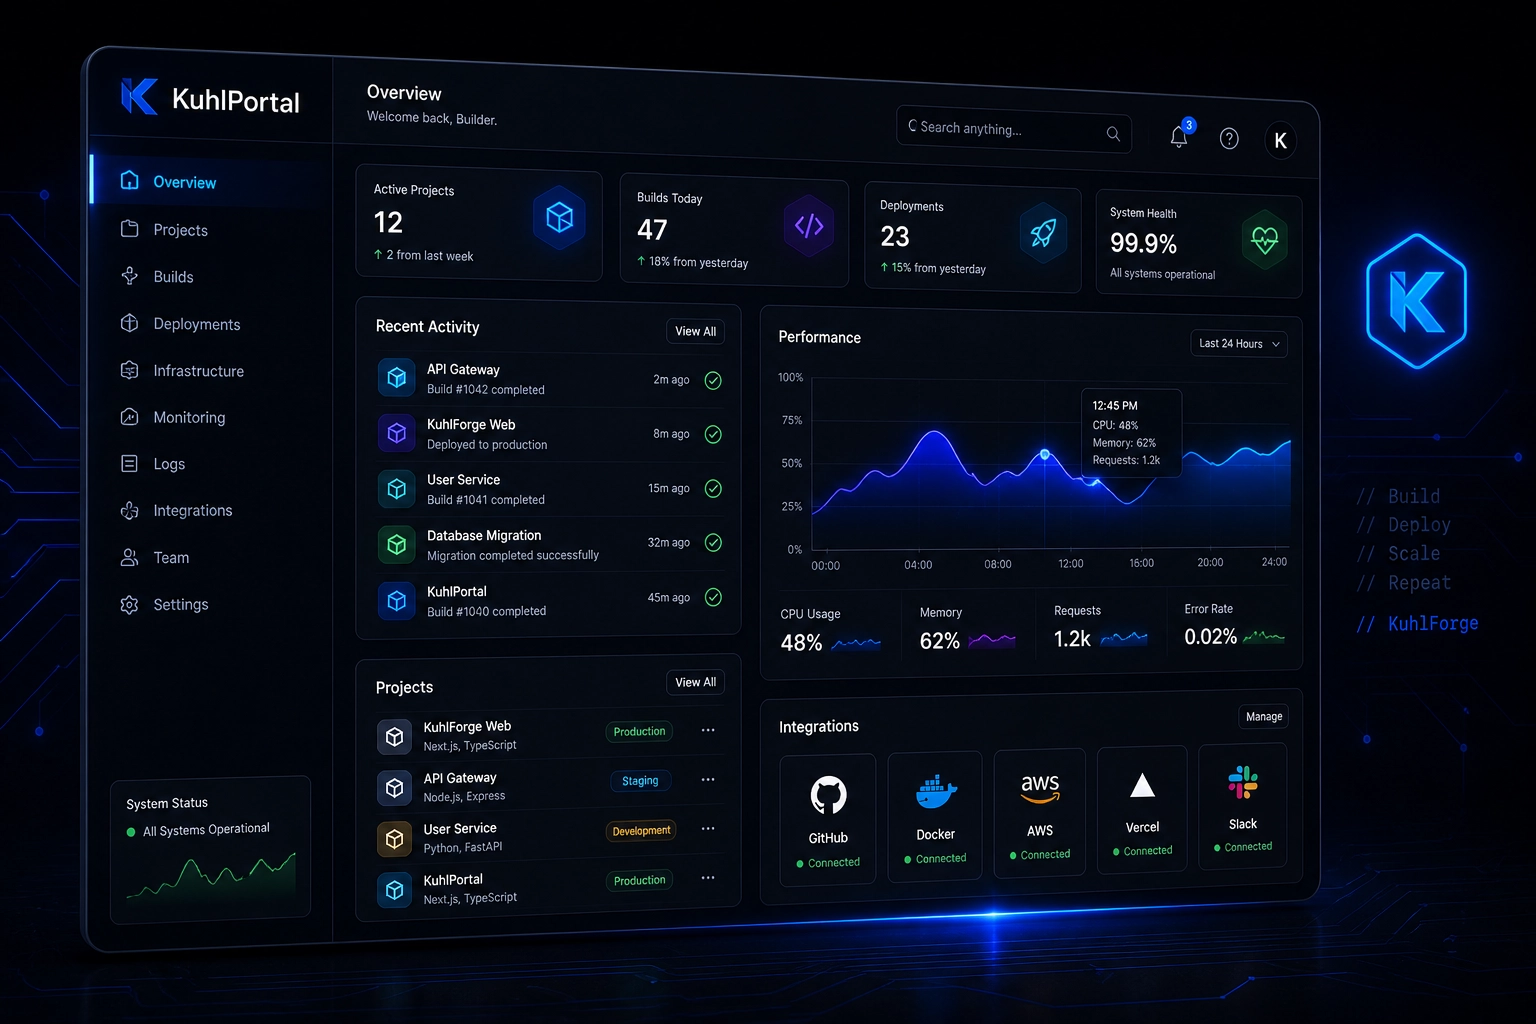Click the Docker whale logo

[x=936, y=793]
